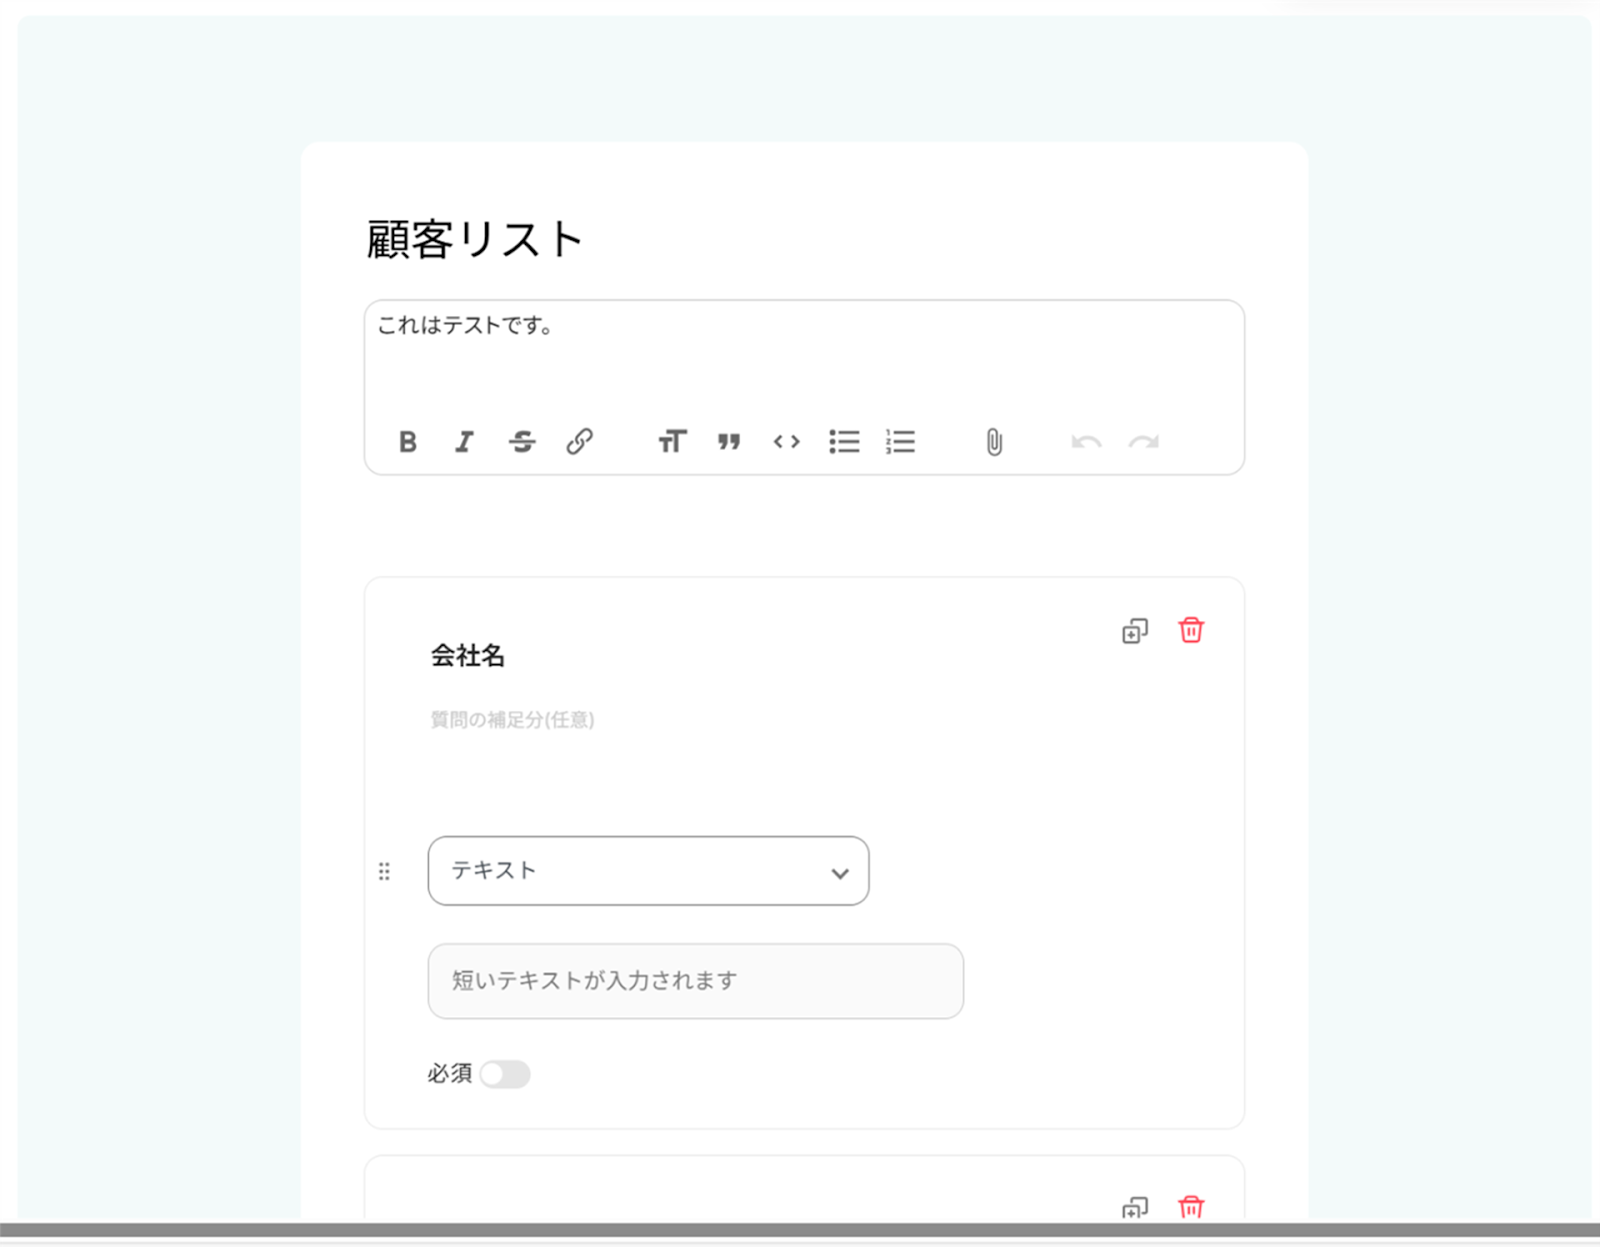Apply strikethrough formatting
The width and height of the screenshot is (1600, 1247).
tap(522, 442)
